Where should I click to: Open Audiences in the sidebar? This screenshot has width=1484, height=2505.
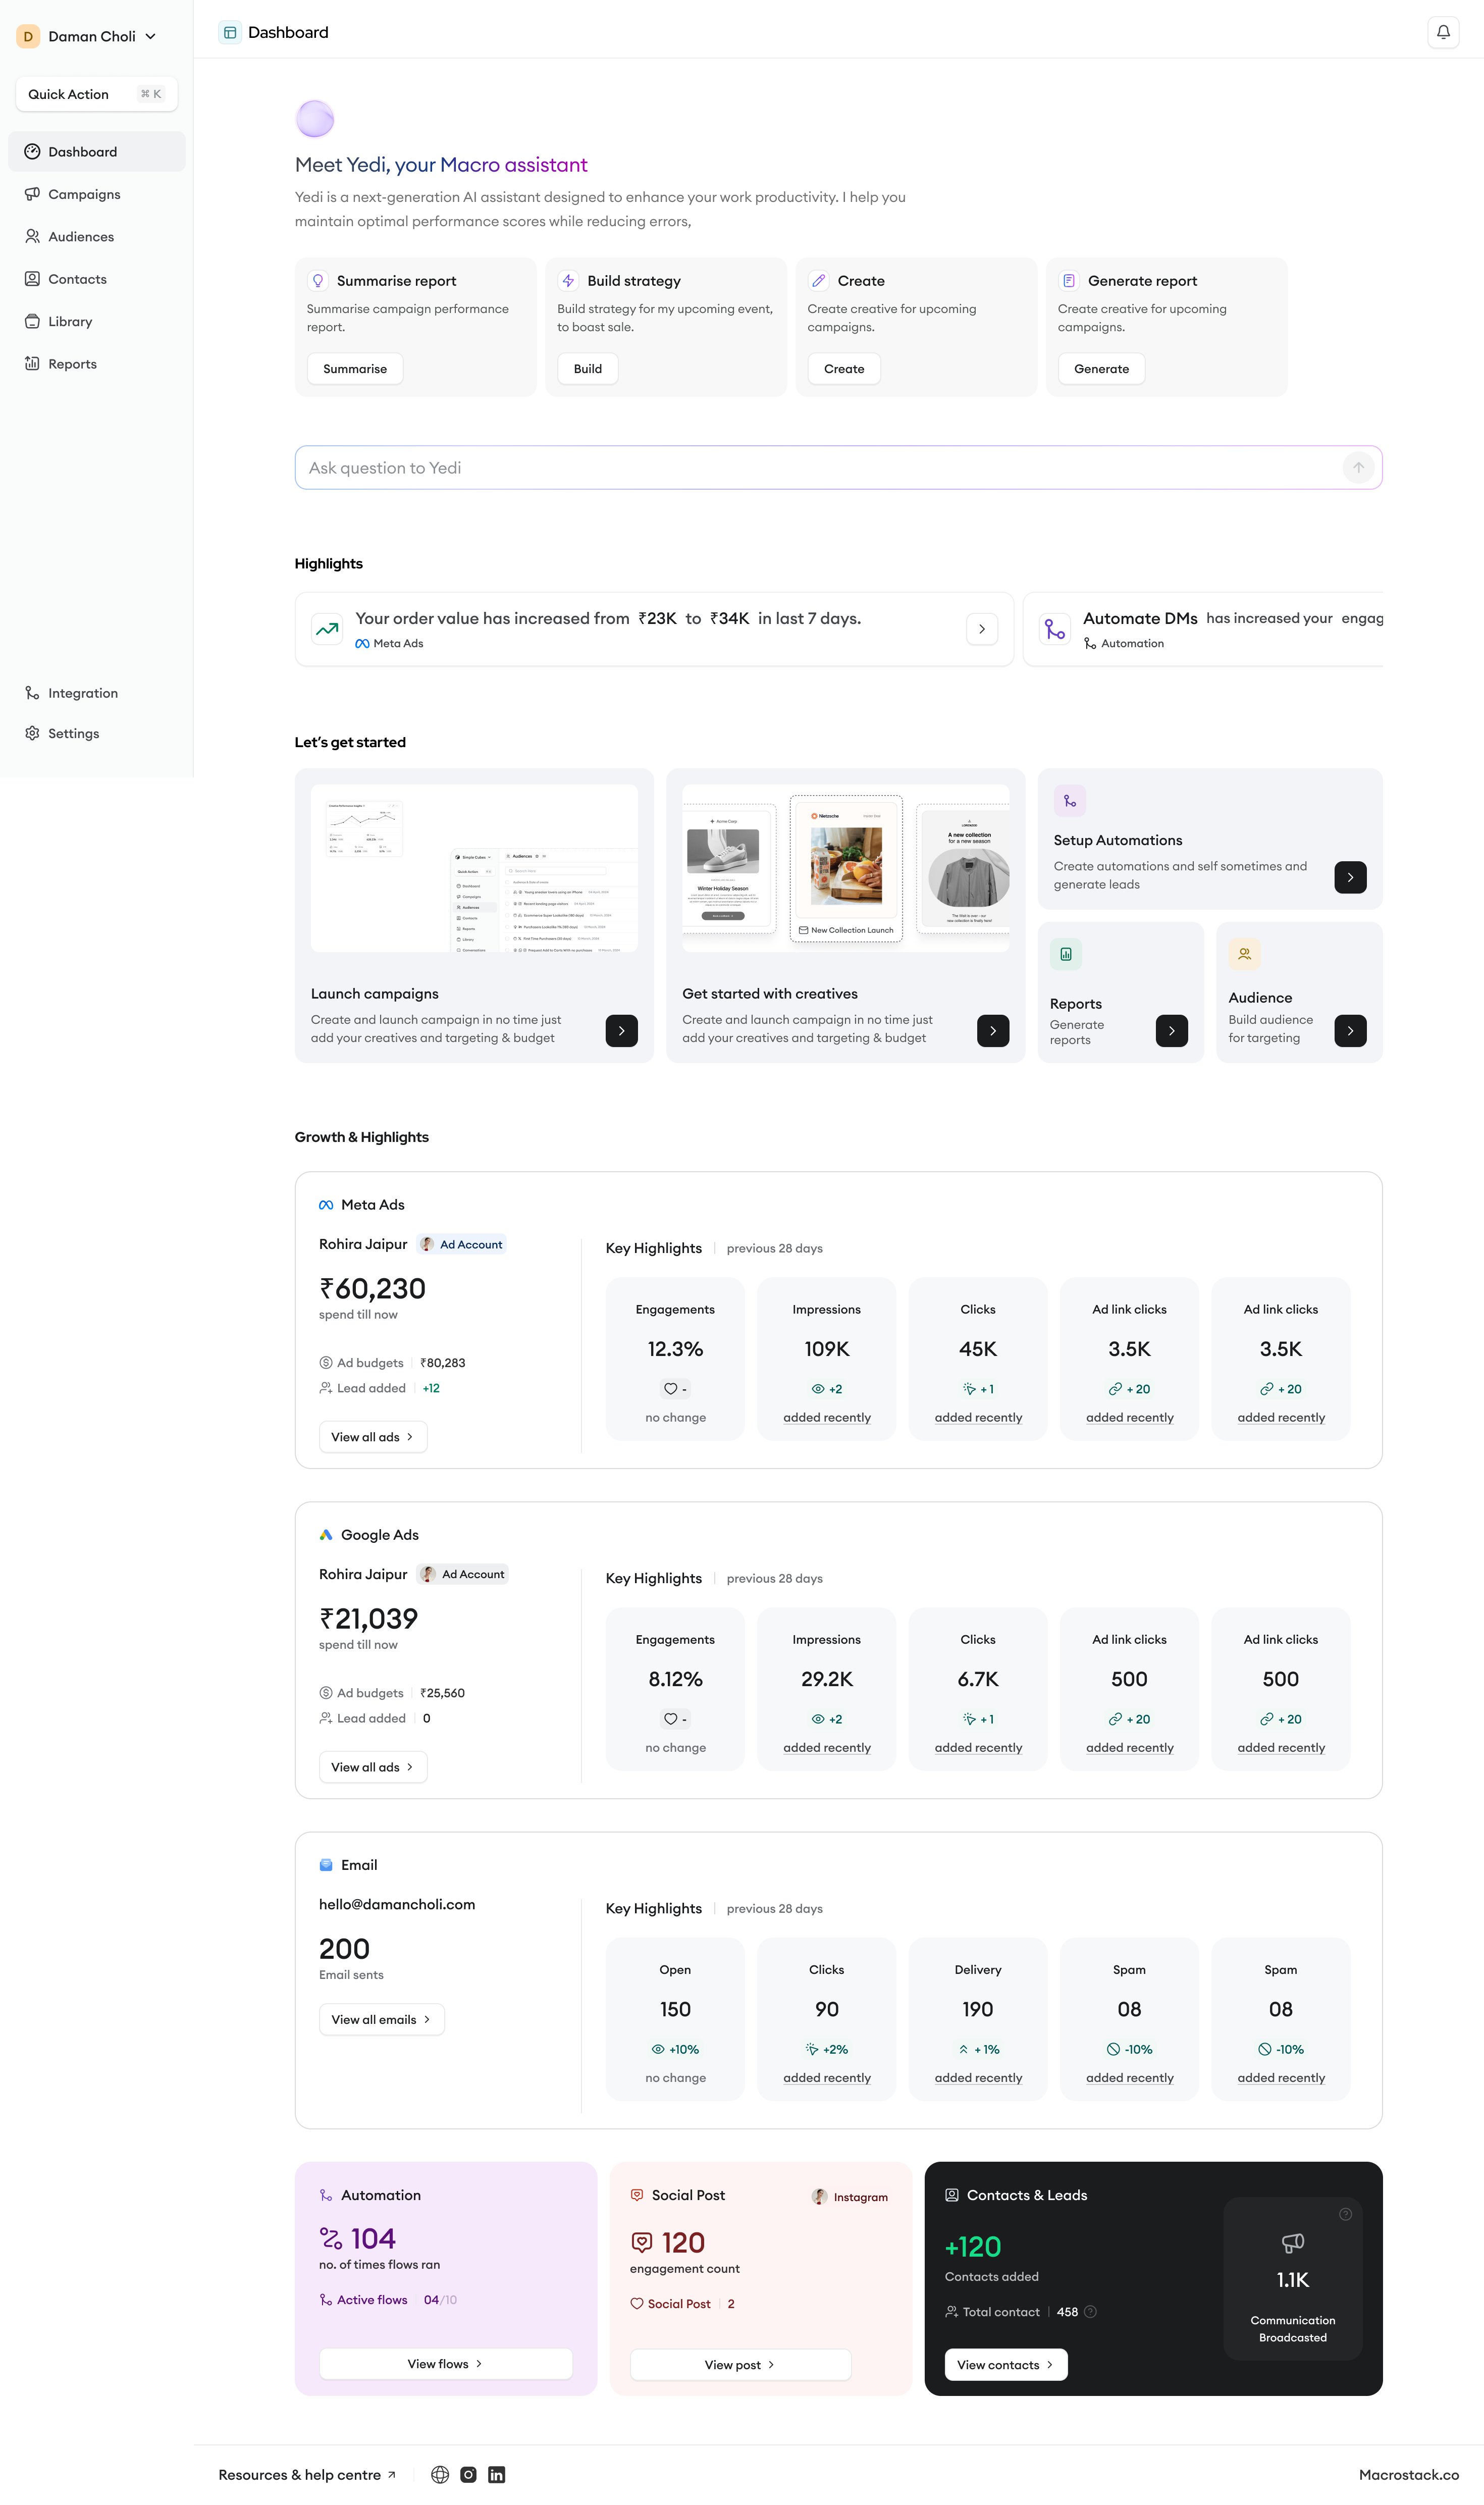(97, 237)
